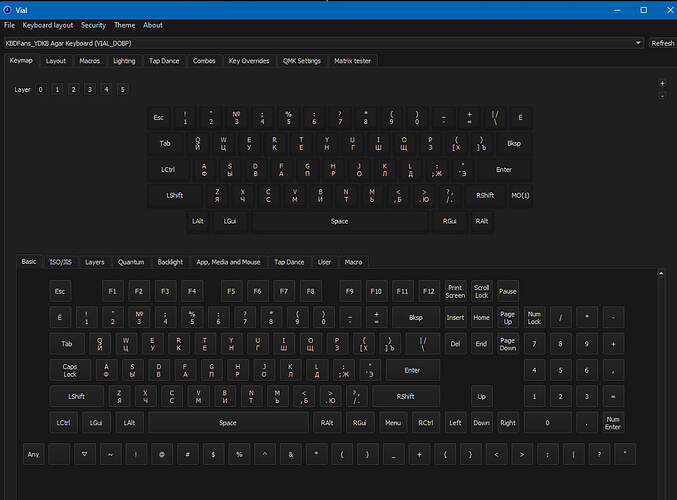The width and height of the screenshot is (677, 500).
Task: Choose the tilde ~ key in bottom row
Action: click(110, 454)
